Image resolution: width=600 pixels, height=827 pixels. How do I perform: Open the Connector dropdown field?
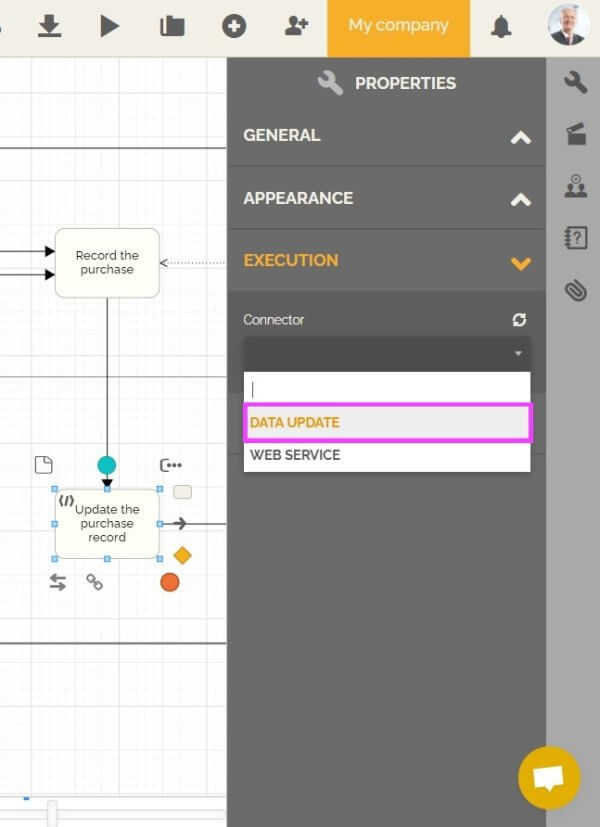[386, 354]
